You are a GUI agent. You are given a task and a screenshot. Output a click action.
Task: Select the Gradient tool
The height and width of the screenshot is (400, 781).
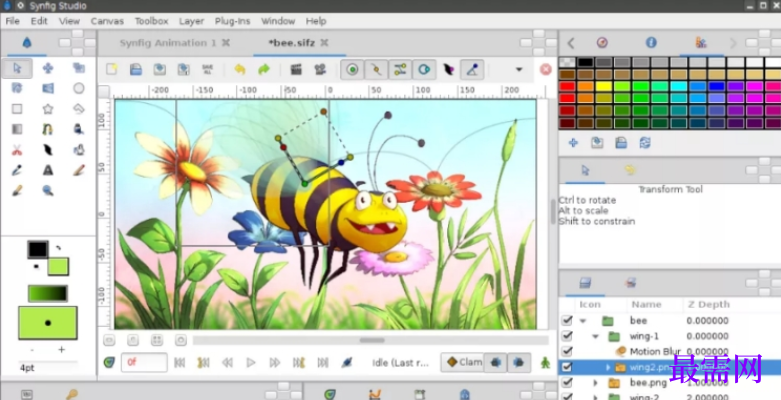tap(17, 130)
